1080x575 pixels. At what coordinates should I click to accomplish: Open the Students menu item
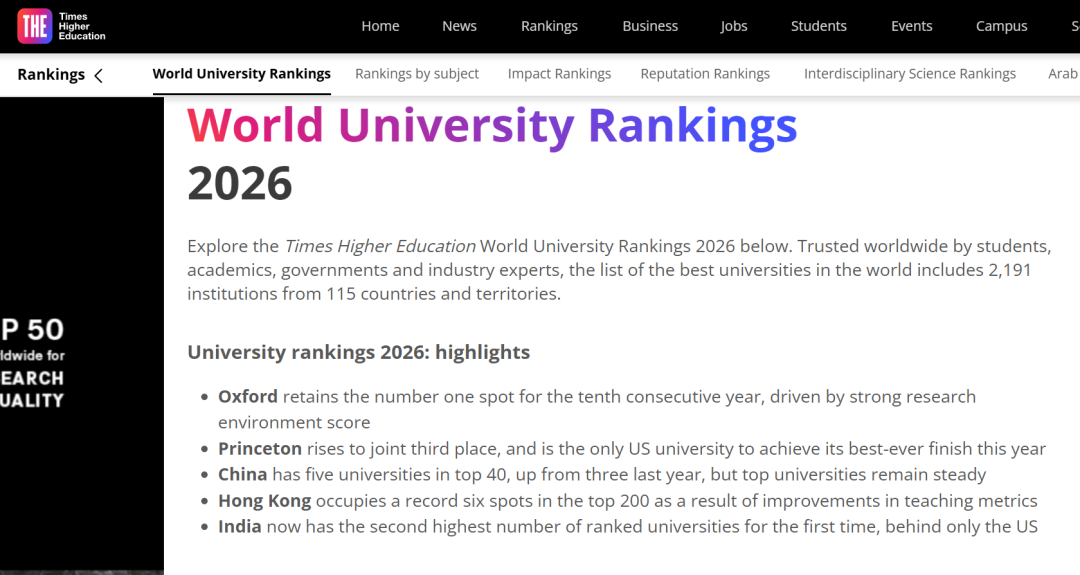click(818, 26)
